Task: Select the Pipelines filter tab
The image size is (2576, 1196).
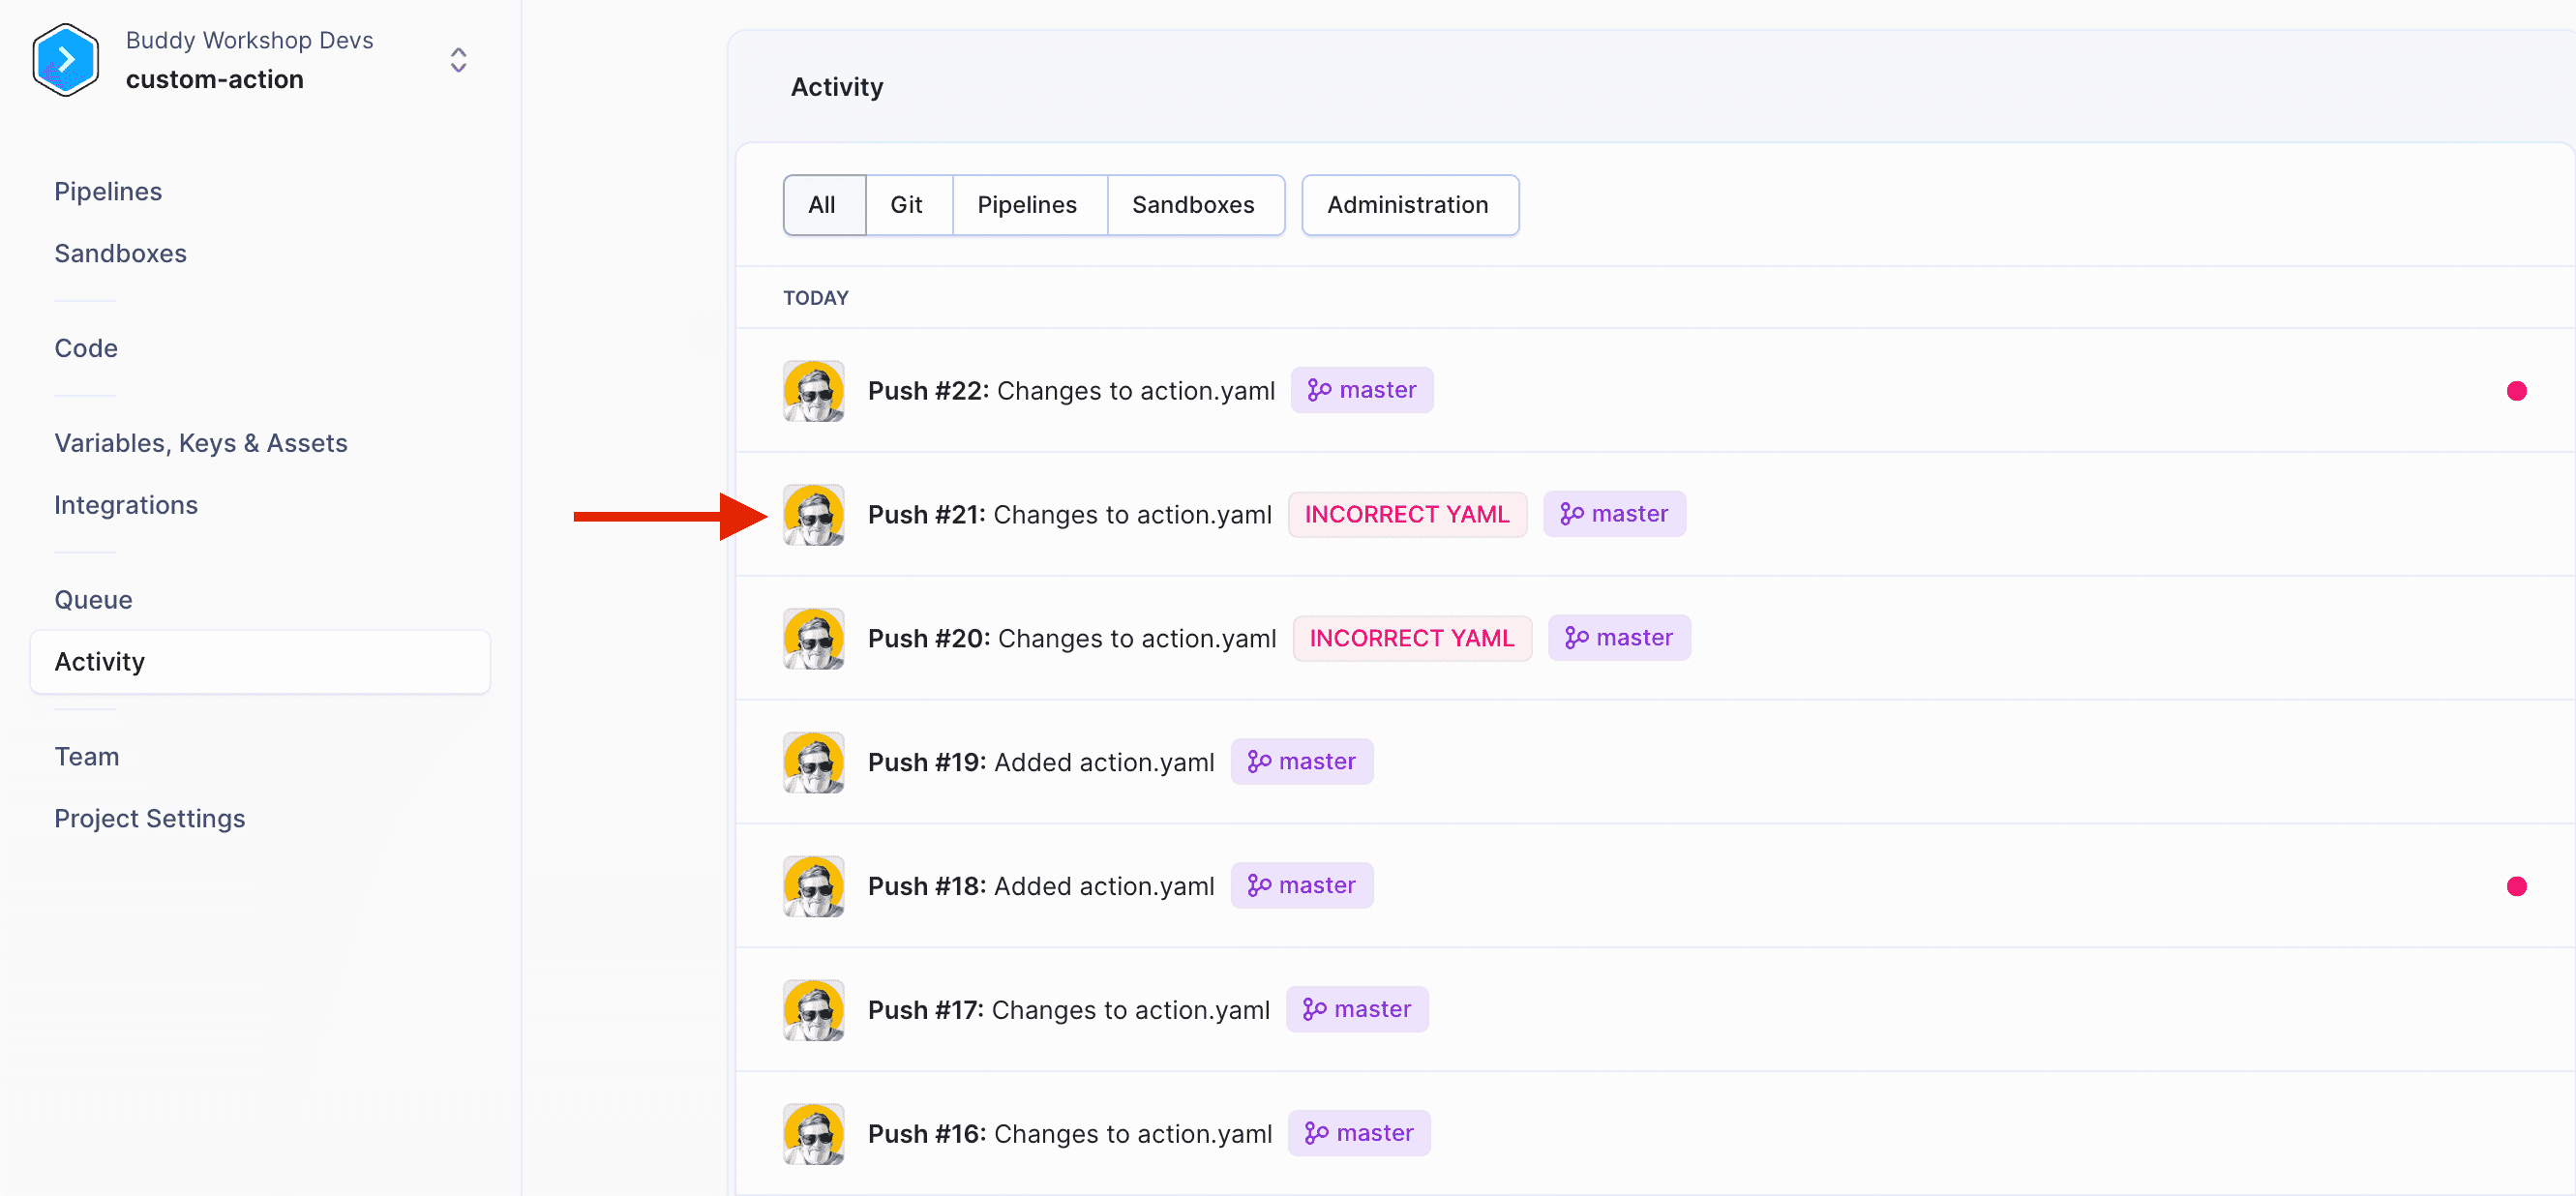Action: (x=1027, y=204)
